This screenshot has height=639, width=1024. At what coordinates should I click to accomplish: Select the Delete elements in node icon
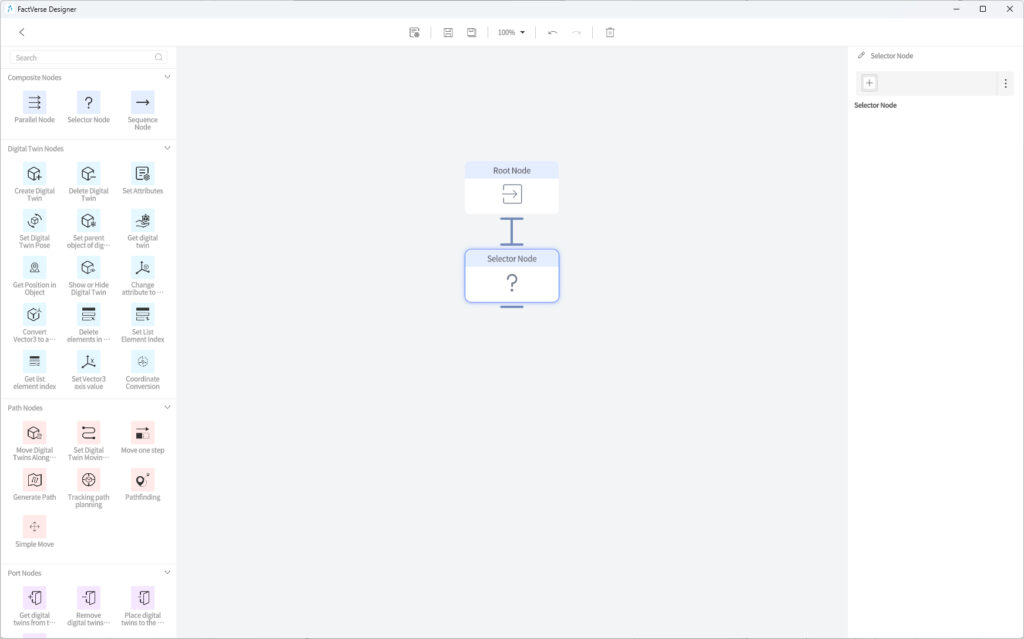tap(89, 315)
